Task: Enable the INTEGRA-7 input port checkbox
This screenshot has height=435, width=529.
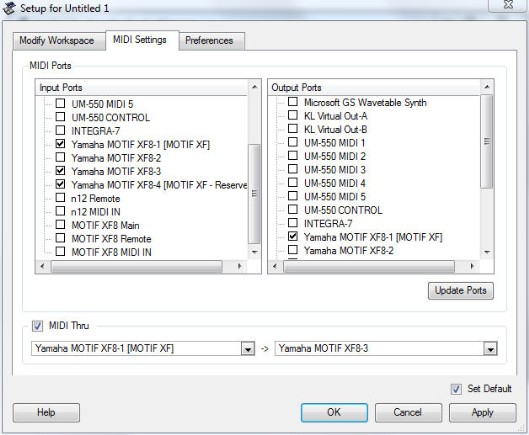Action: click(60, 130)
